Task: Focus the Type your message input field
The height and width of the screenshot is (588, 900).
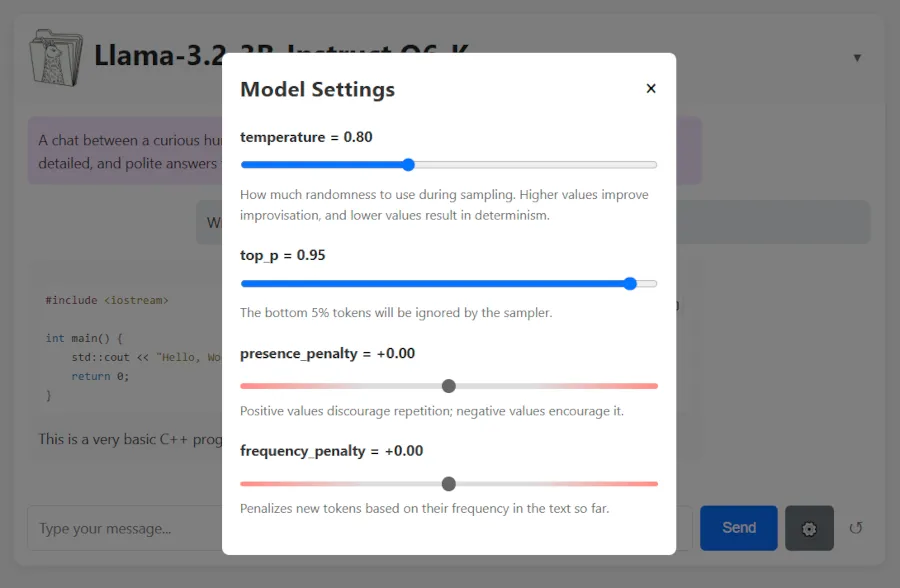Action: (x=120, y=528)
